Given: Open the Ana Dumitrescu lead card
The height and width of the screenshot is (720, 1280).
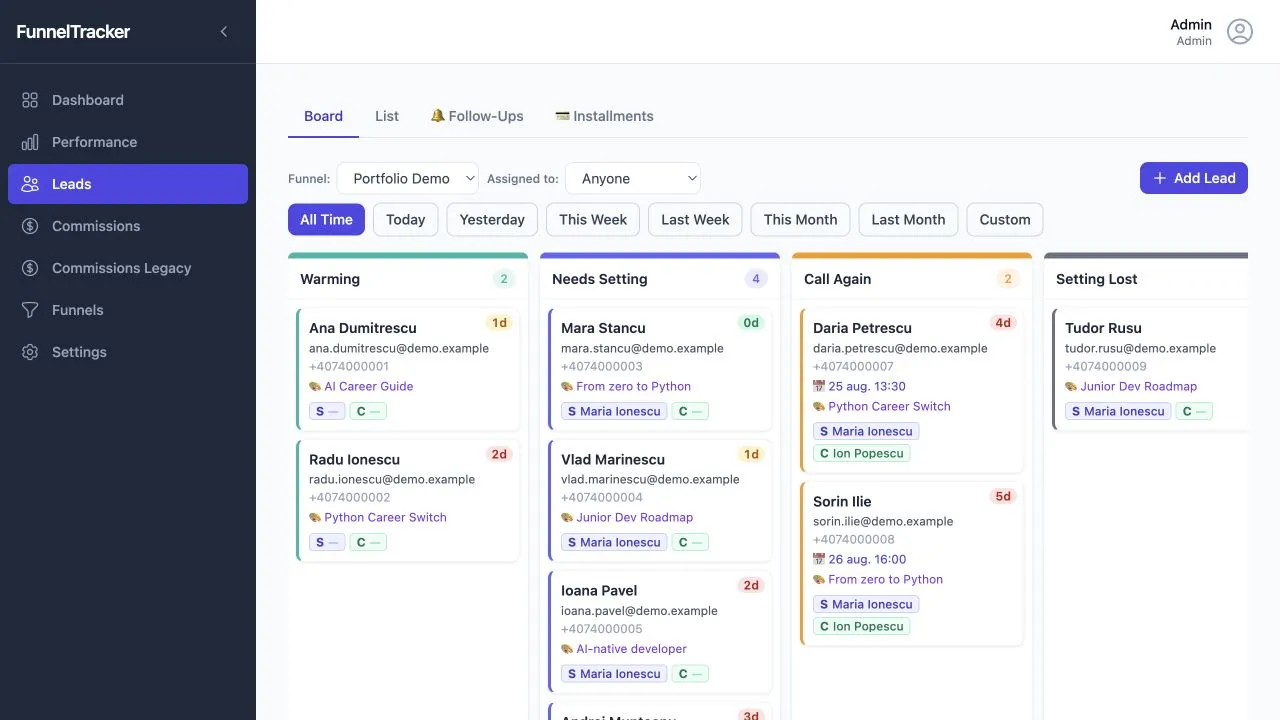Looking at the screenshot, I should tap(408, 369).
